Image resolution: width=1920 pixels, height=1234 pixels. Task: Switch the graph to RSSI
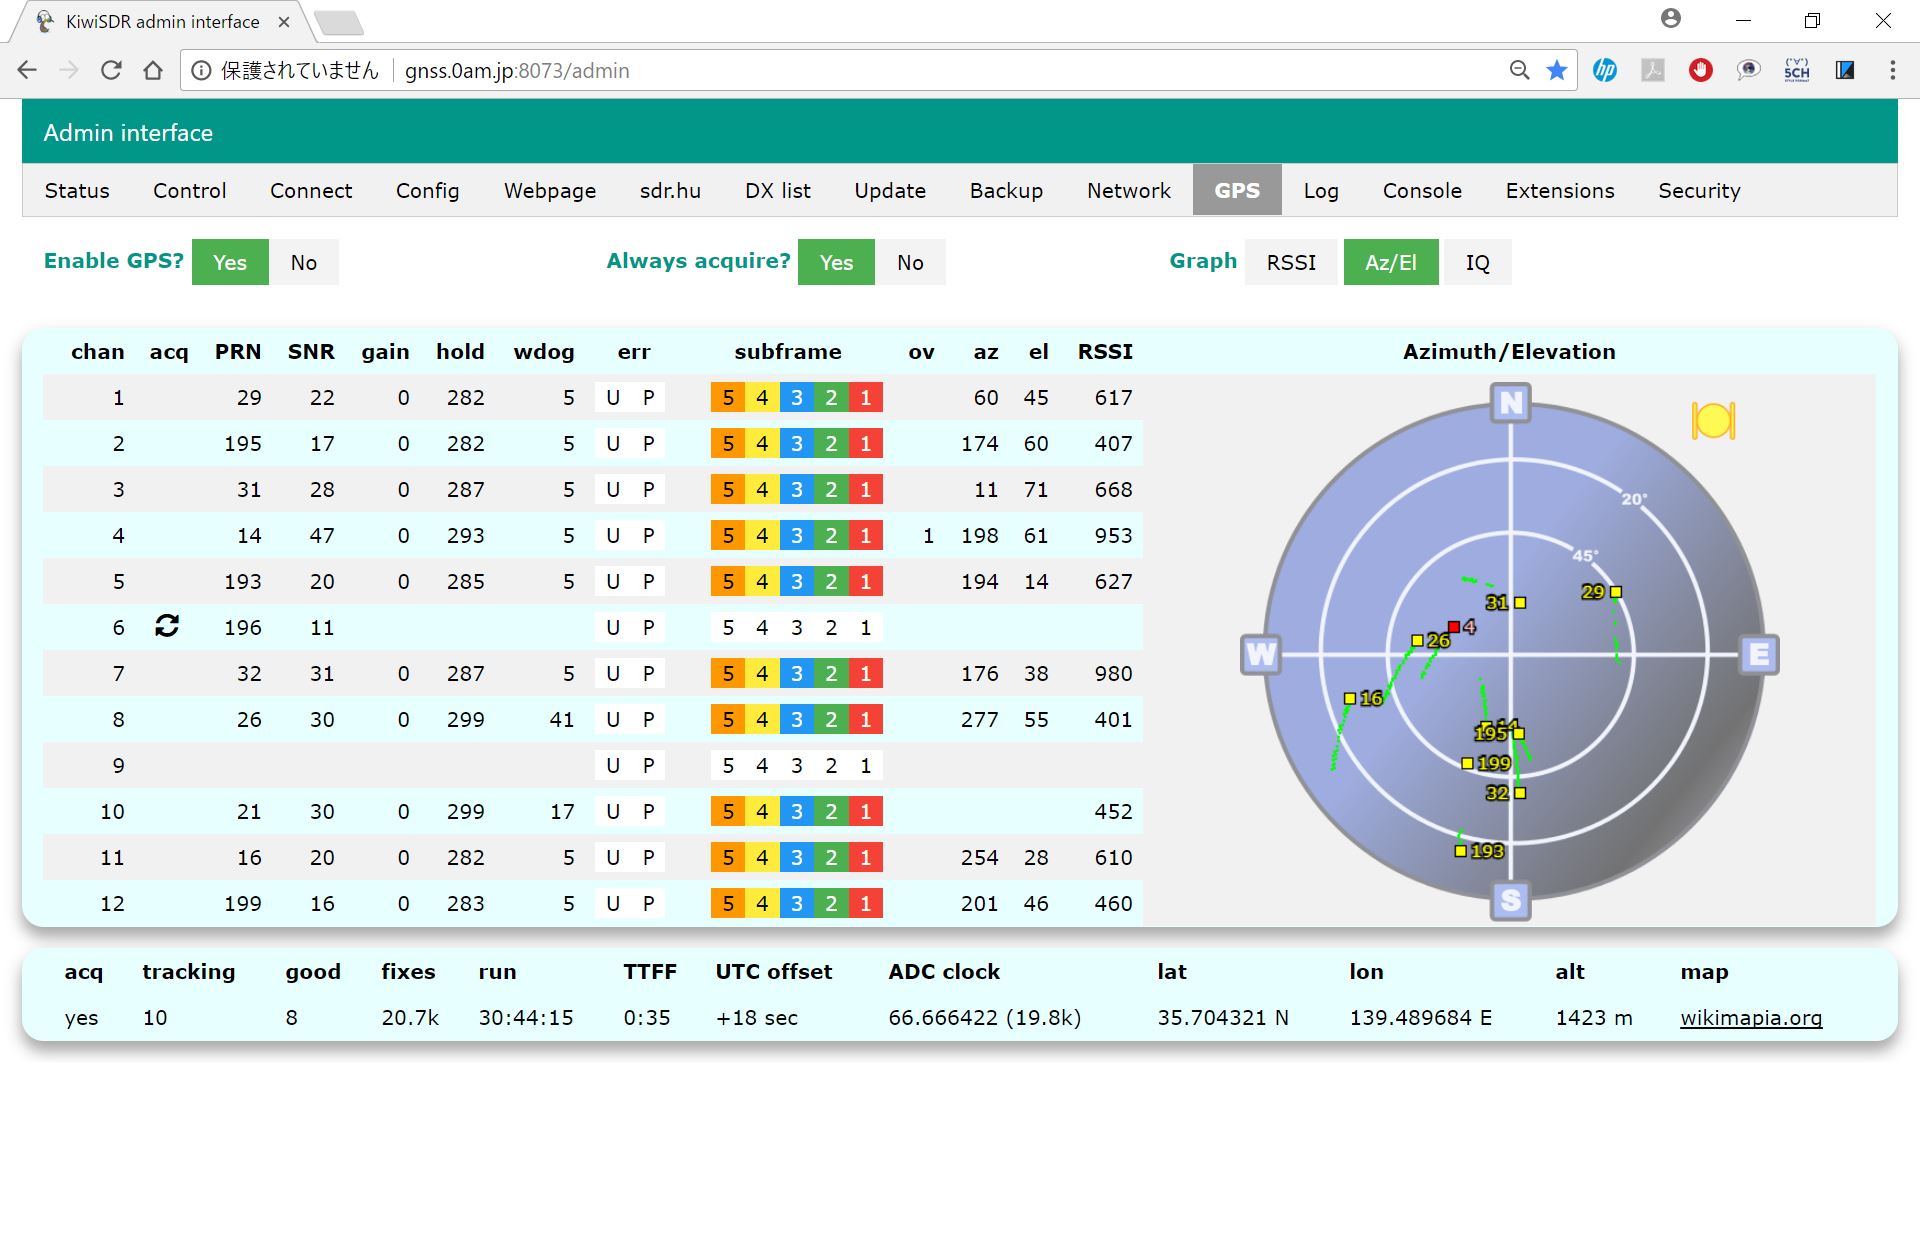coord(1290,262)
